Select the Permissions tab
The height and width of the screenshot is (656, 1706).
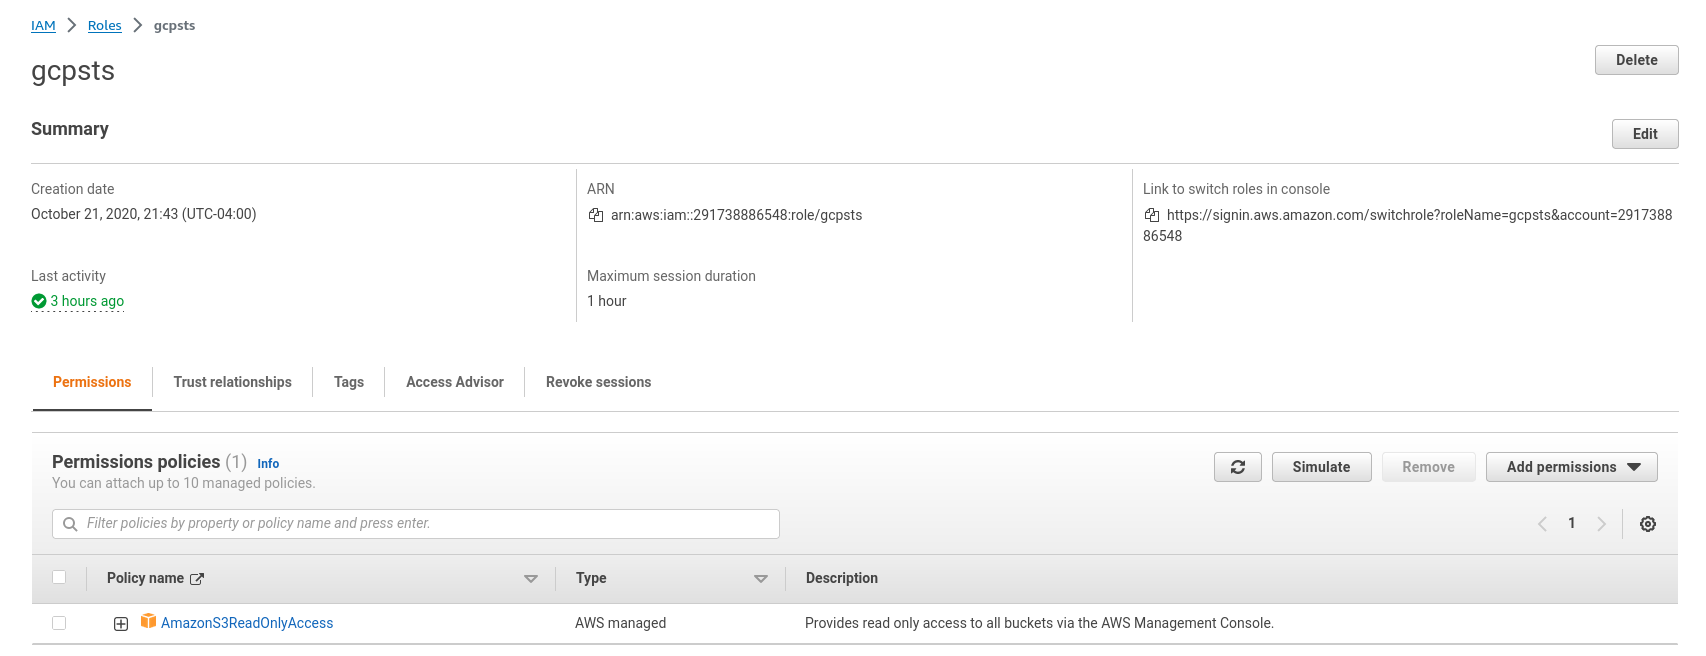(92, 382)
